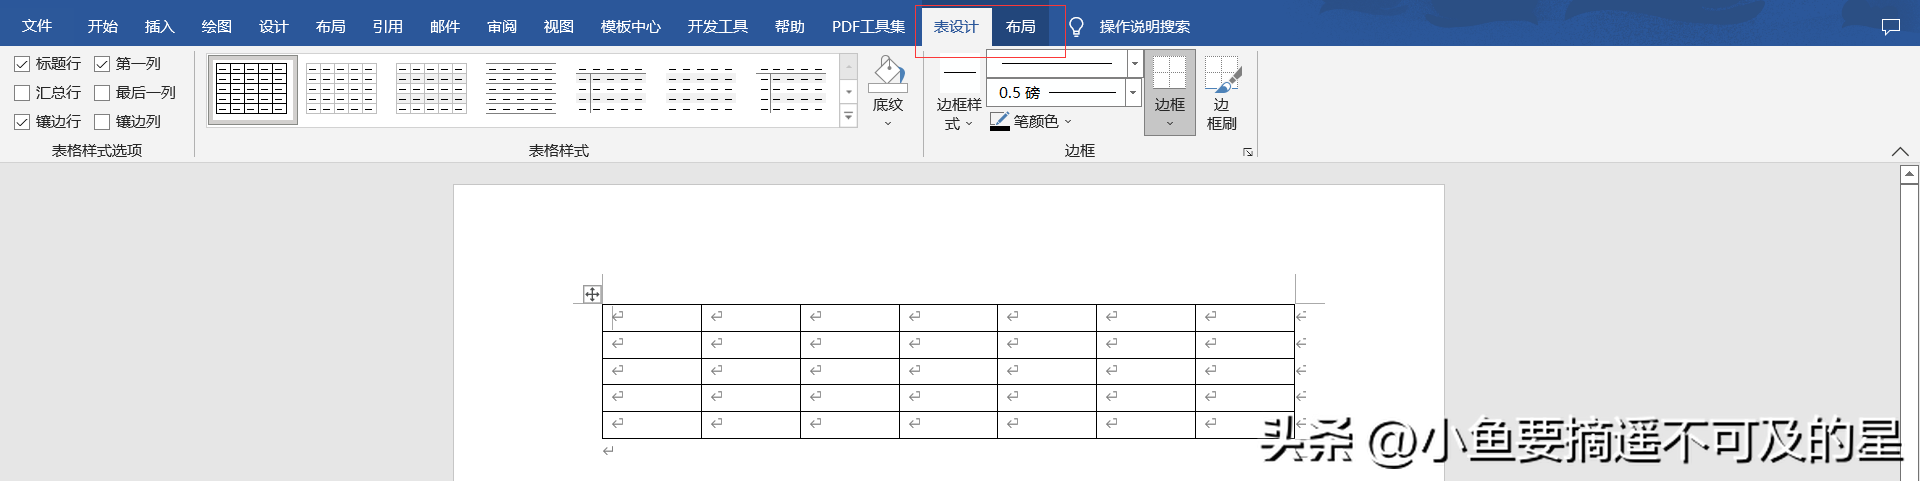
Task: Select the second table style thumbnail in the gallery
Action: [342, 89]
